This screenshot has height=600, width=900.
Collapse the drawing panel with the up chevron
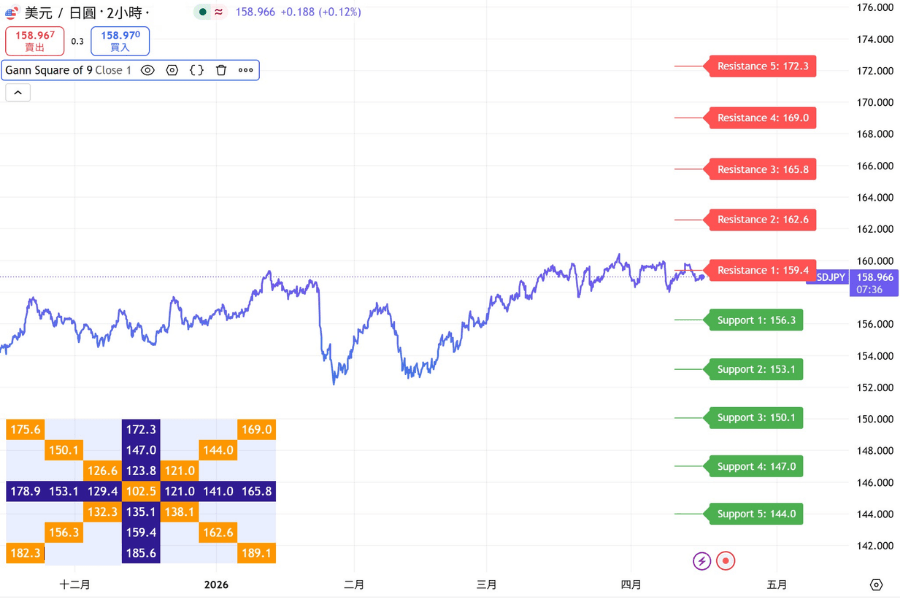(x=17, y=92)
